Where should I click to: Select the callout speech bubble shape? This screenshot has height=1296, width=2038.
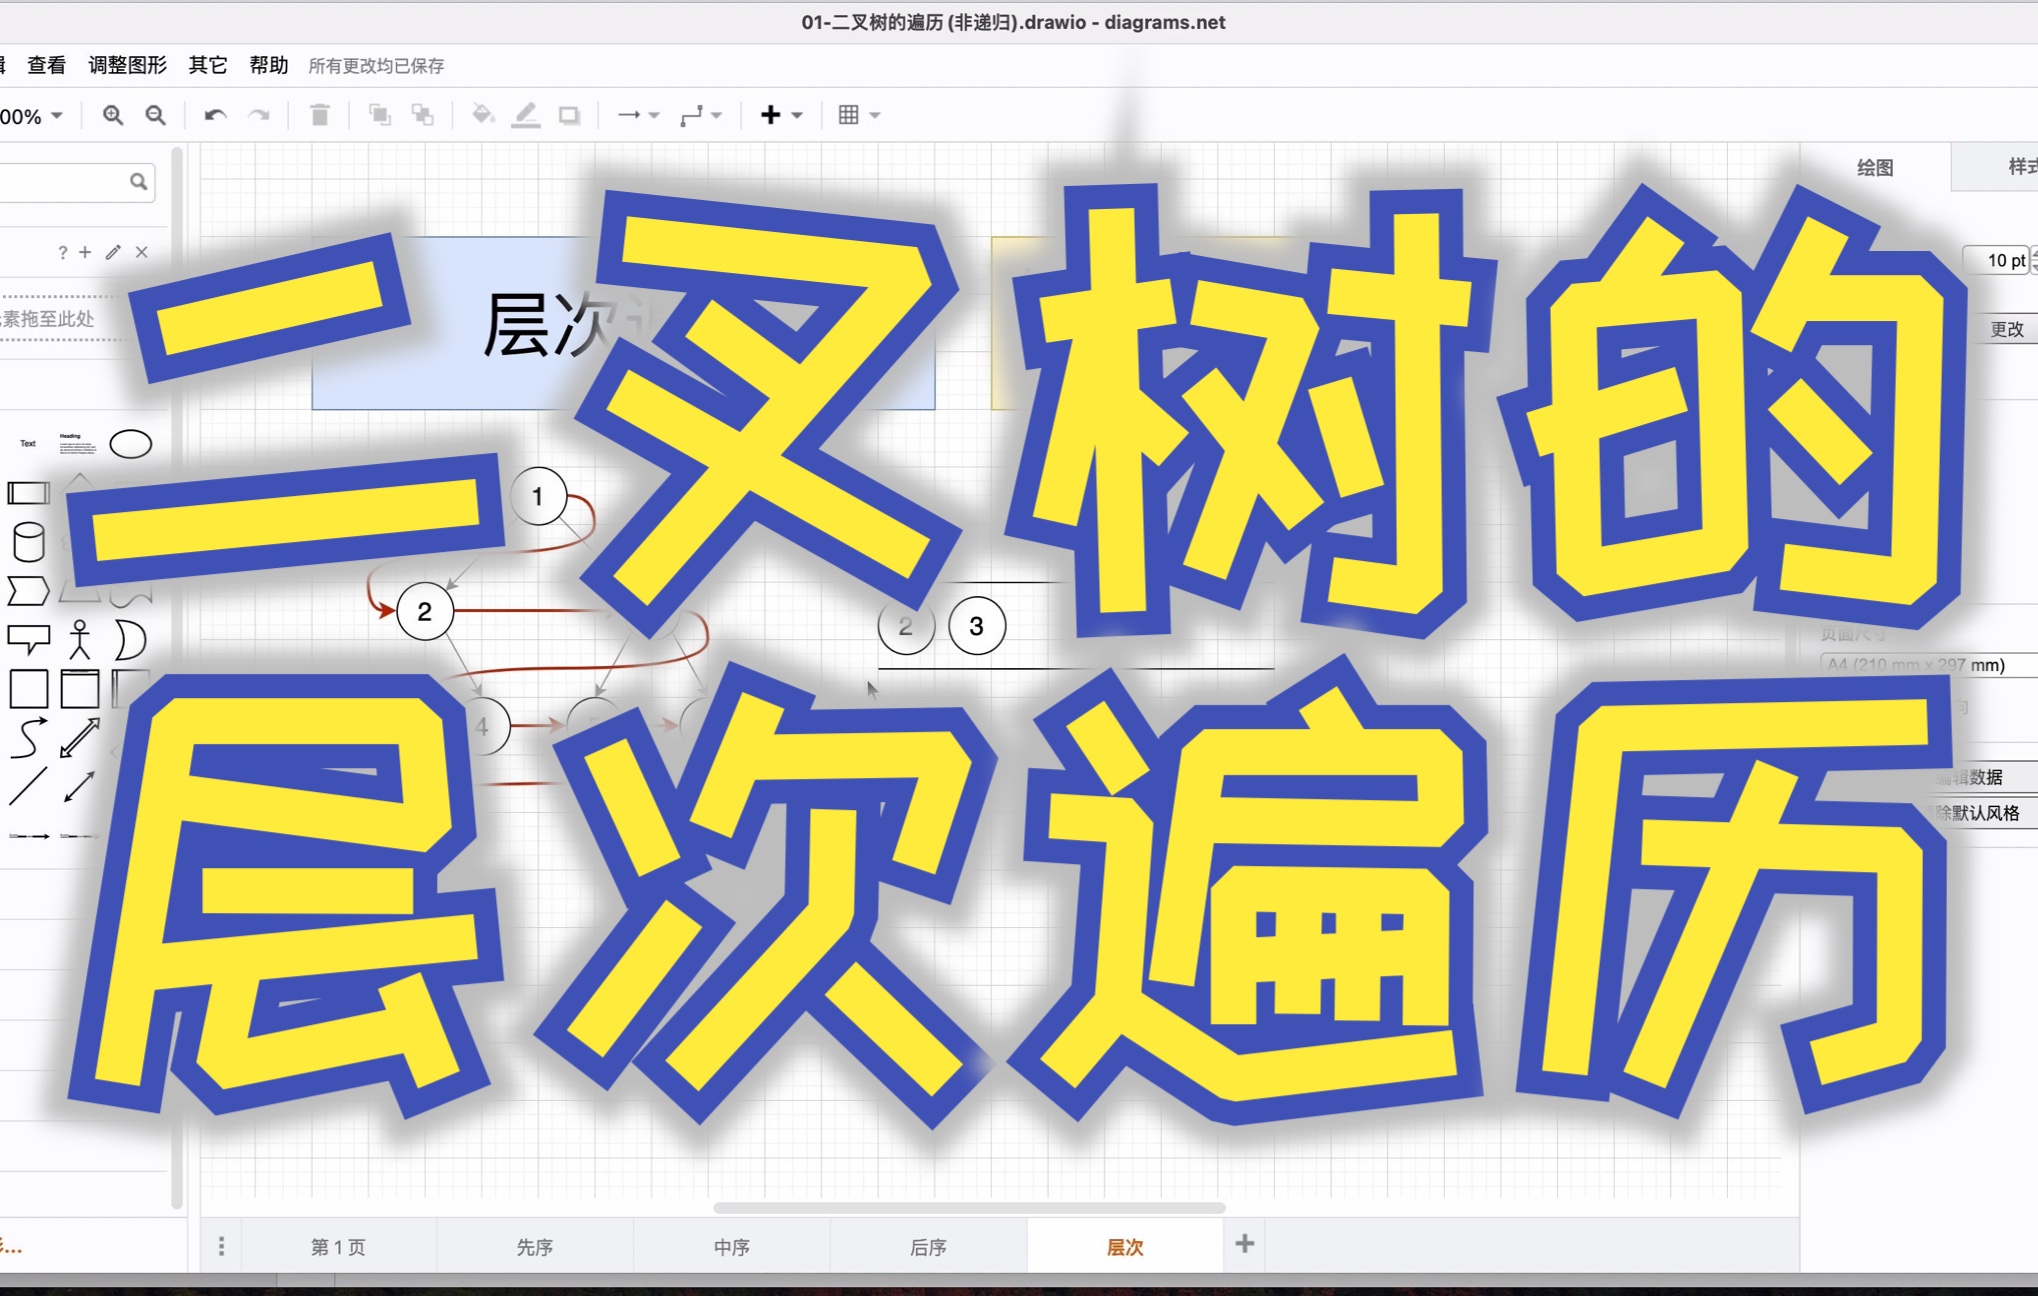pyautogui.click(x=28, y=639)
